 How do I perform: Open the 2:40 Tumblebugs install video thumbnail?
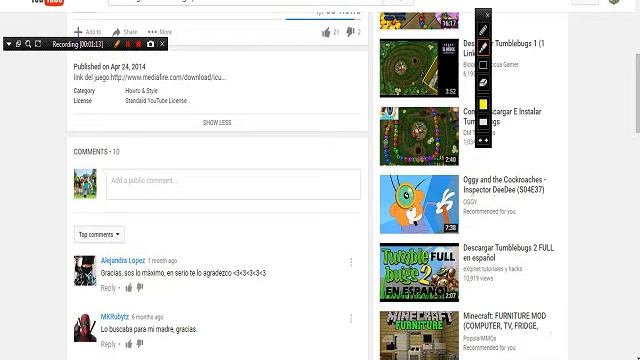point(419,136)
